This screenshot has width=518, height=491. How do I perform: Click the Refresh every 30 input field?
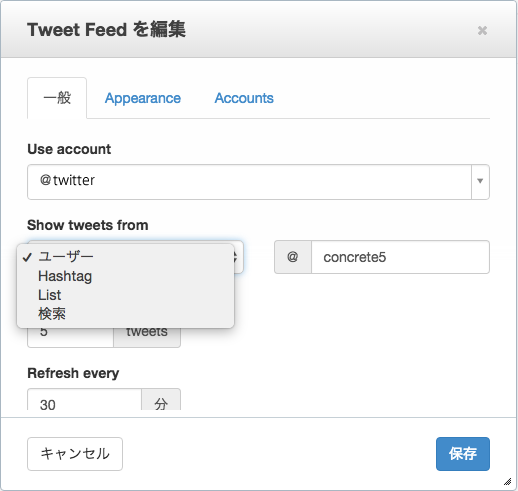click(x=84, y=400)
